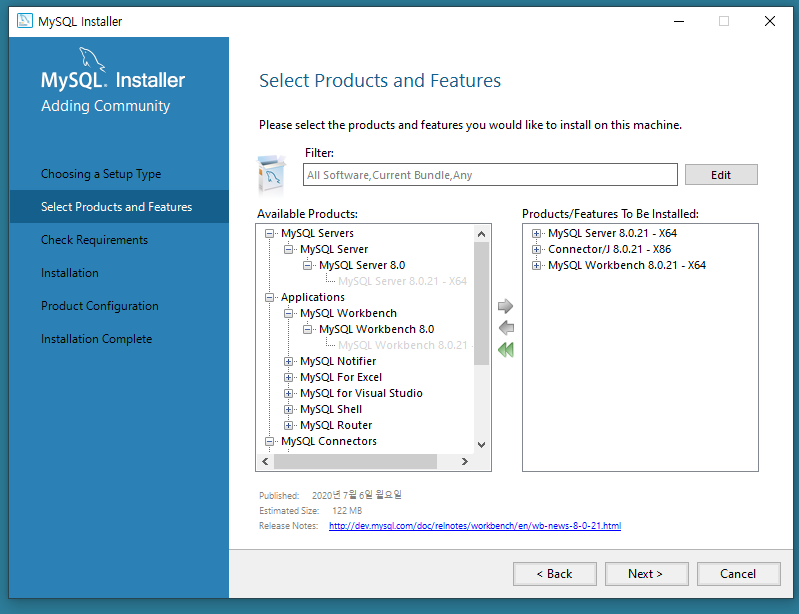Select Connector/J 8.0.21 - X86 in install list

(609, 249)
